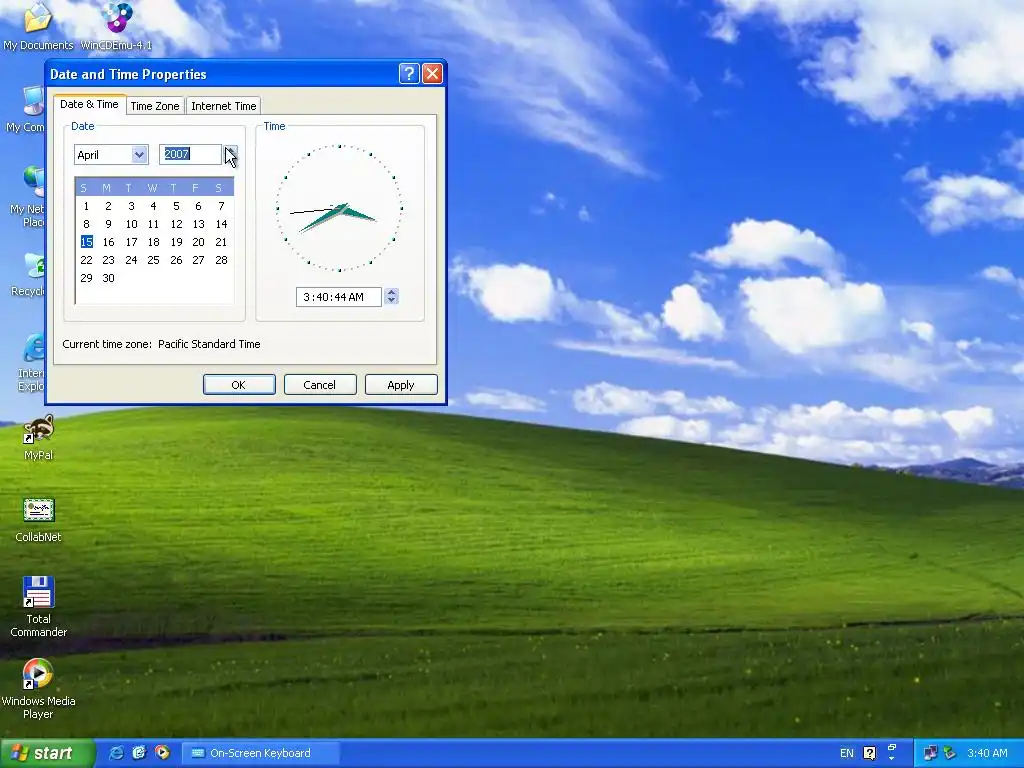Click the EN language indicator
This screenshot has width=1024, height=768.
coord(846,753)
